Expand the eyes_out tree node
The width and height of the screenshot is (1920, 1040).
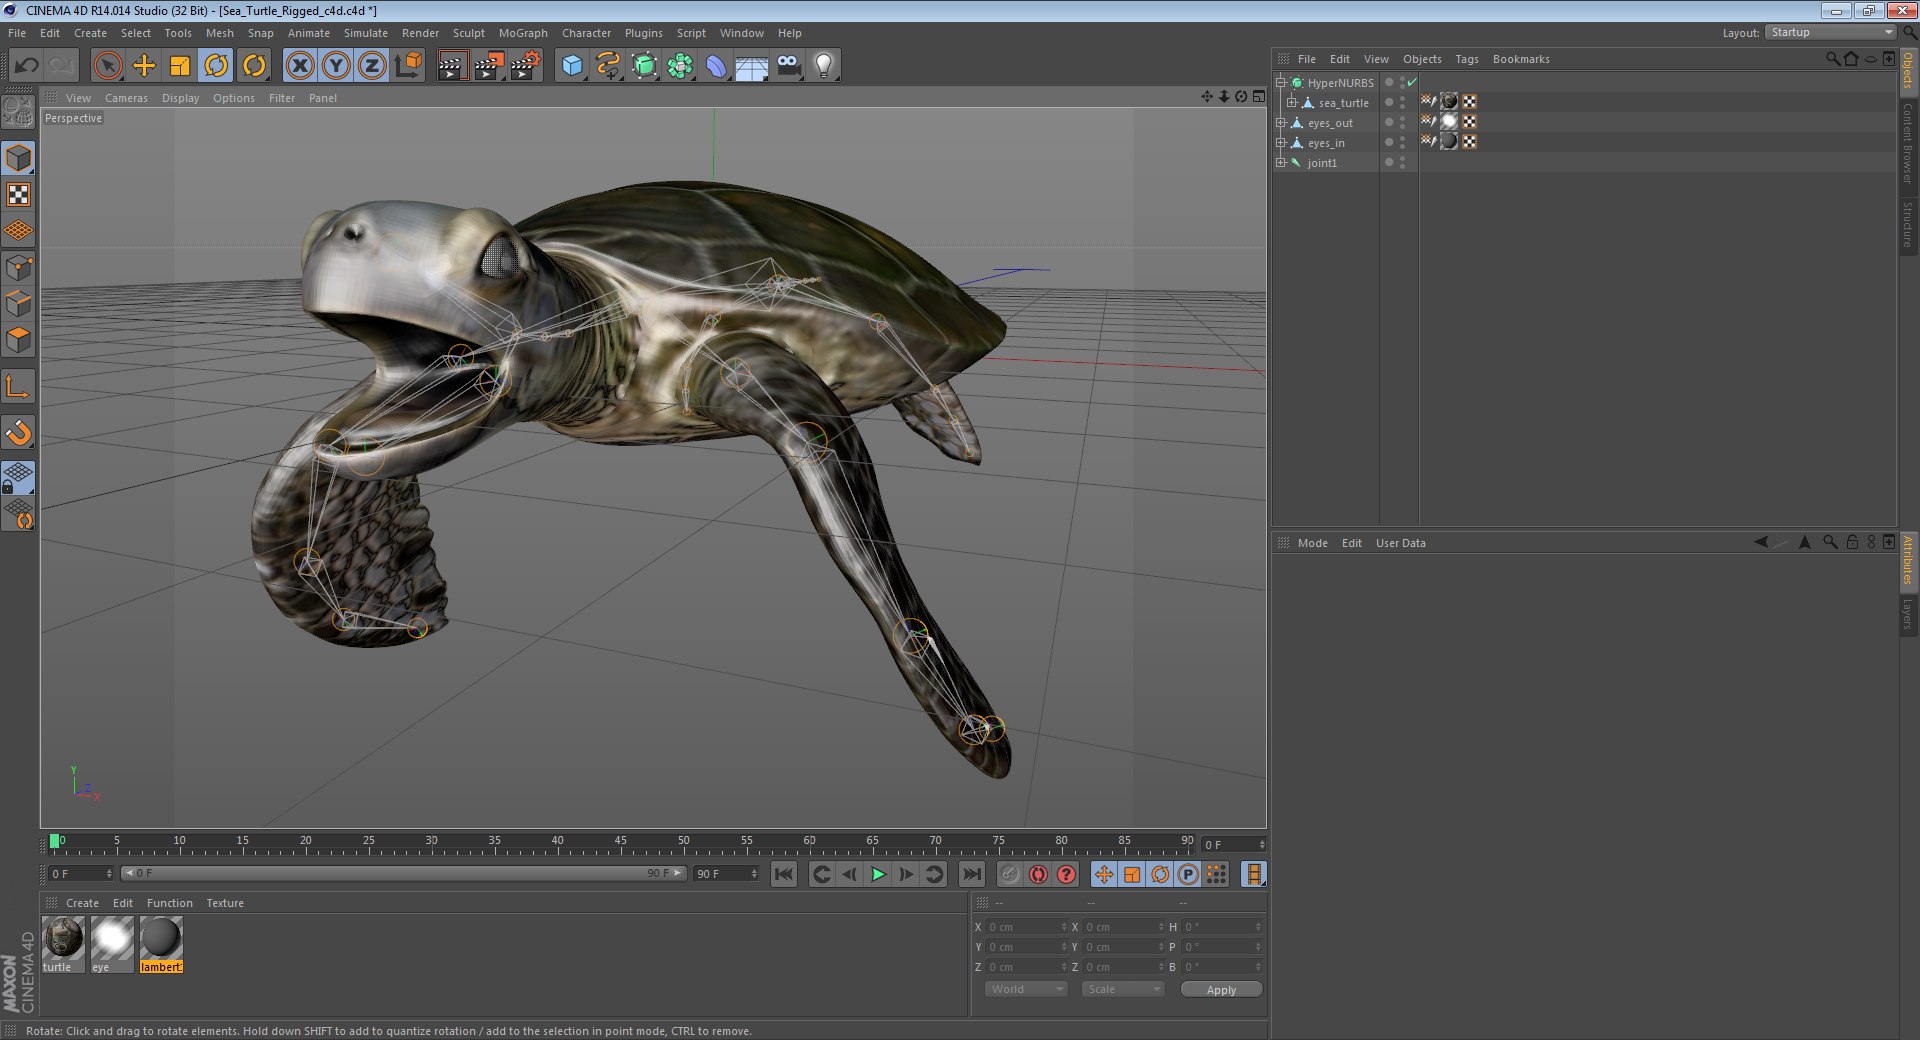coord(1281,122)
